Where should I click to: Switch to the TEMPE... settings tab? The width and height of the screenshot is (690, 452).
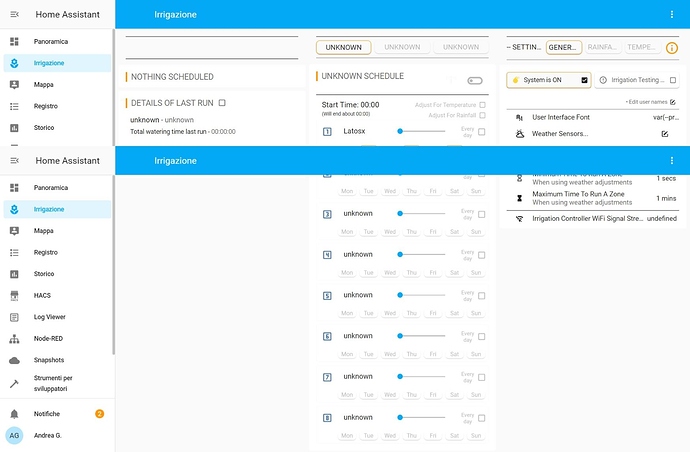642,47
